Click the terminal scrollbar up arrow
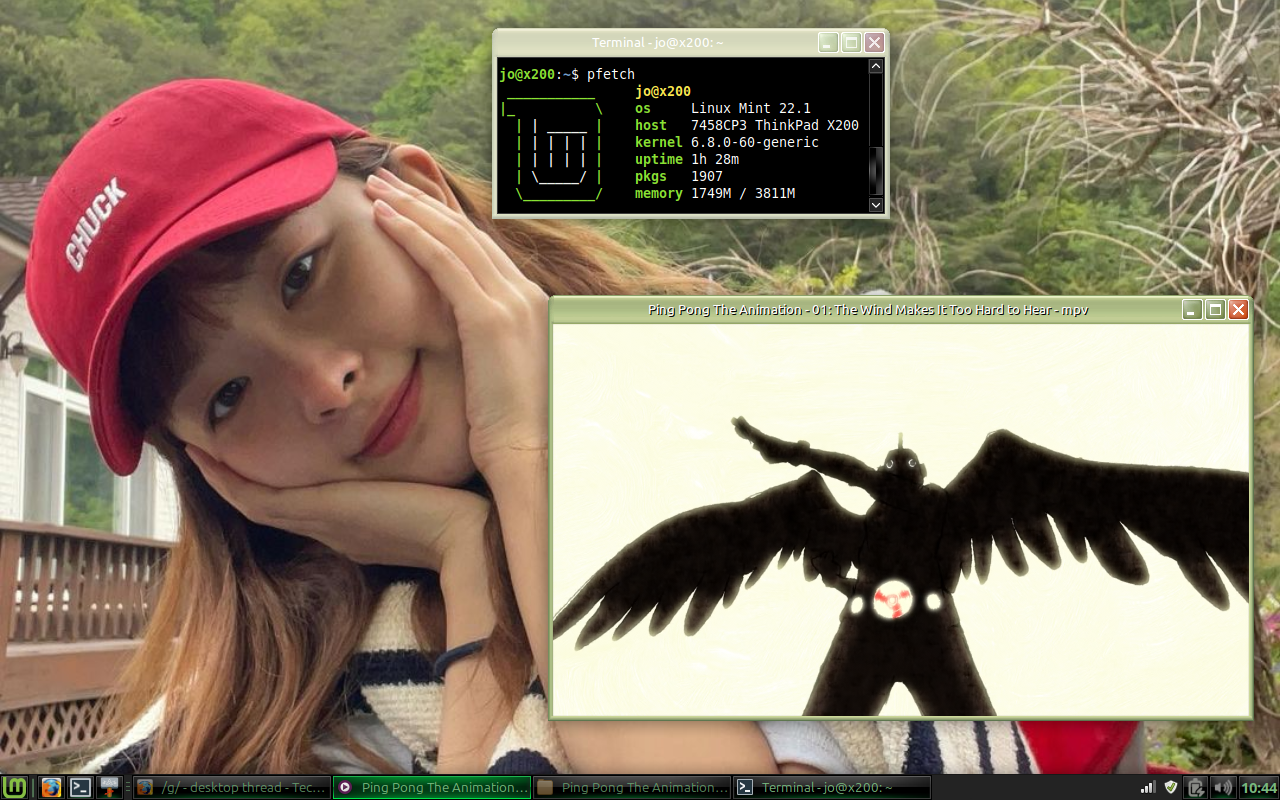Image resolution: width=1280 pixels, height=800 pixels. tap(876, 66)
